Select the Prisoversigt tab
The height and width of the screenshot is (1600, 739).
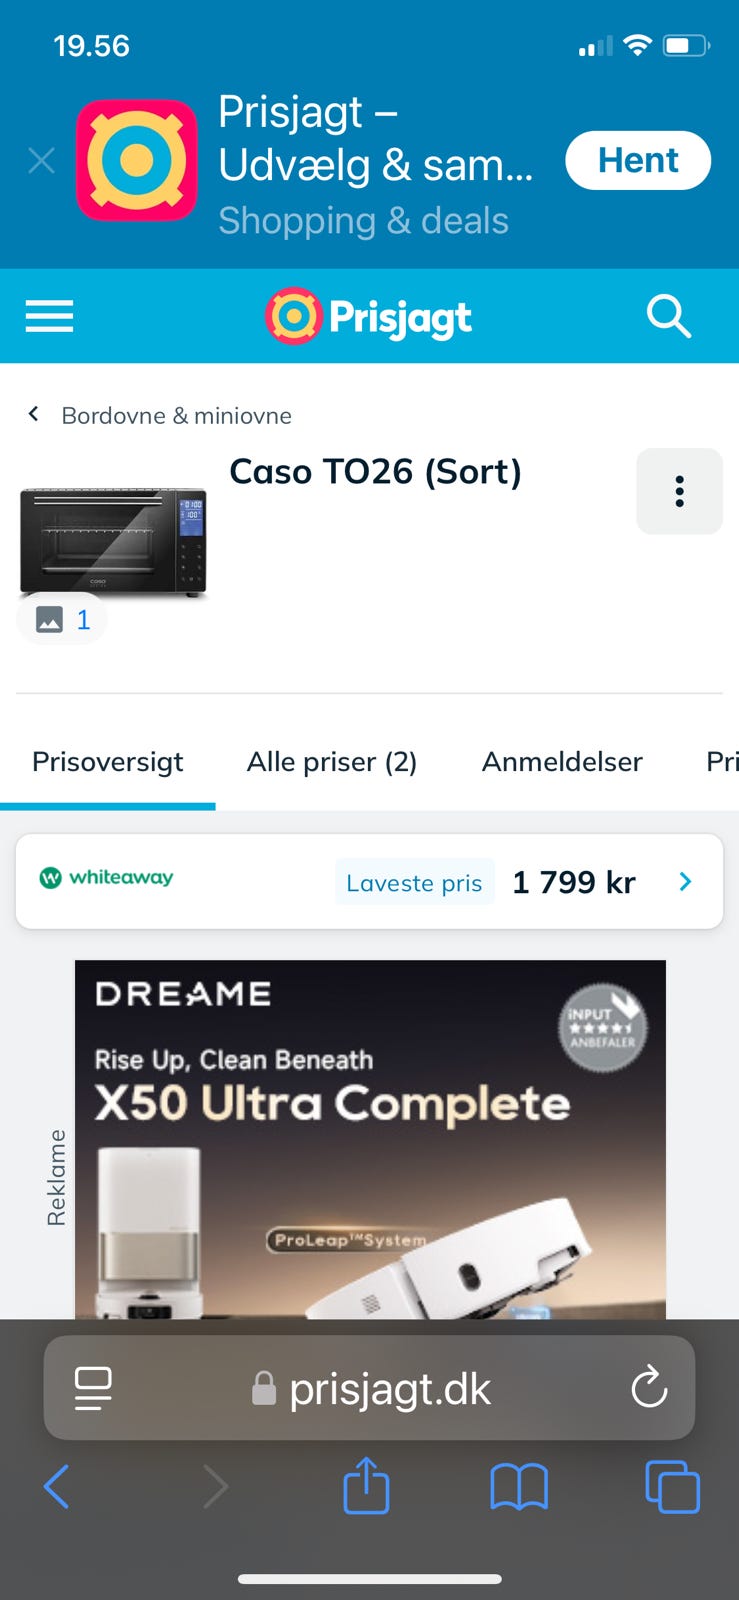click(108, 762)
